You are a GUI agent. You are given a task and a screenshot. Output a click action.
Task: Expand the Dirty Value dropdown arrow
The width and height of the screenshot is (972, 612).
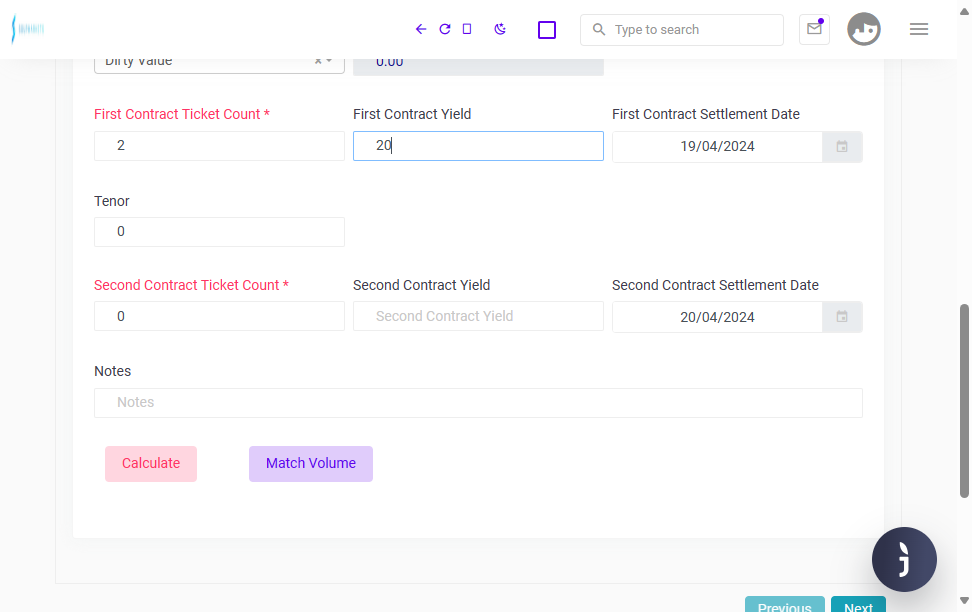329,61
